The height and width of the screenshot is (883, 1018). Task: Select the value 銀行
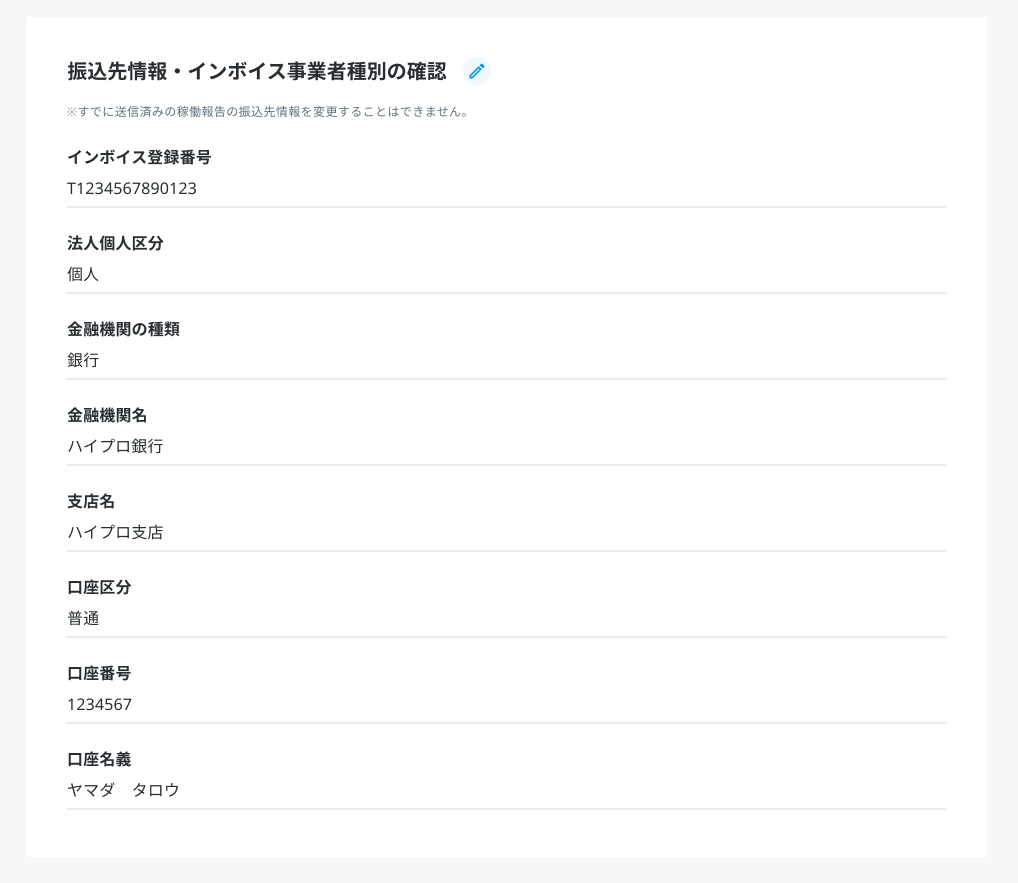(83, 360)
